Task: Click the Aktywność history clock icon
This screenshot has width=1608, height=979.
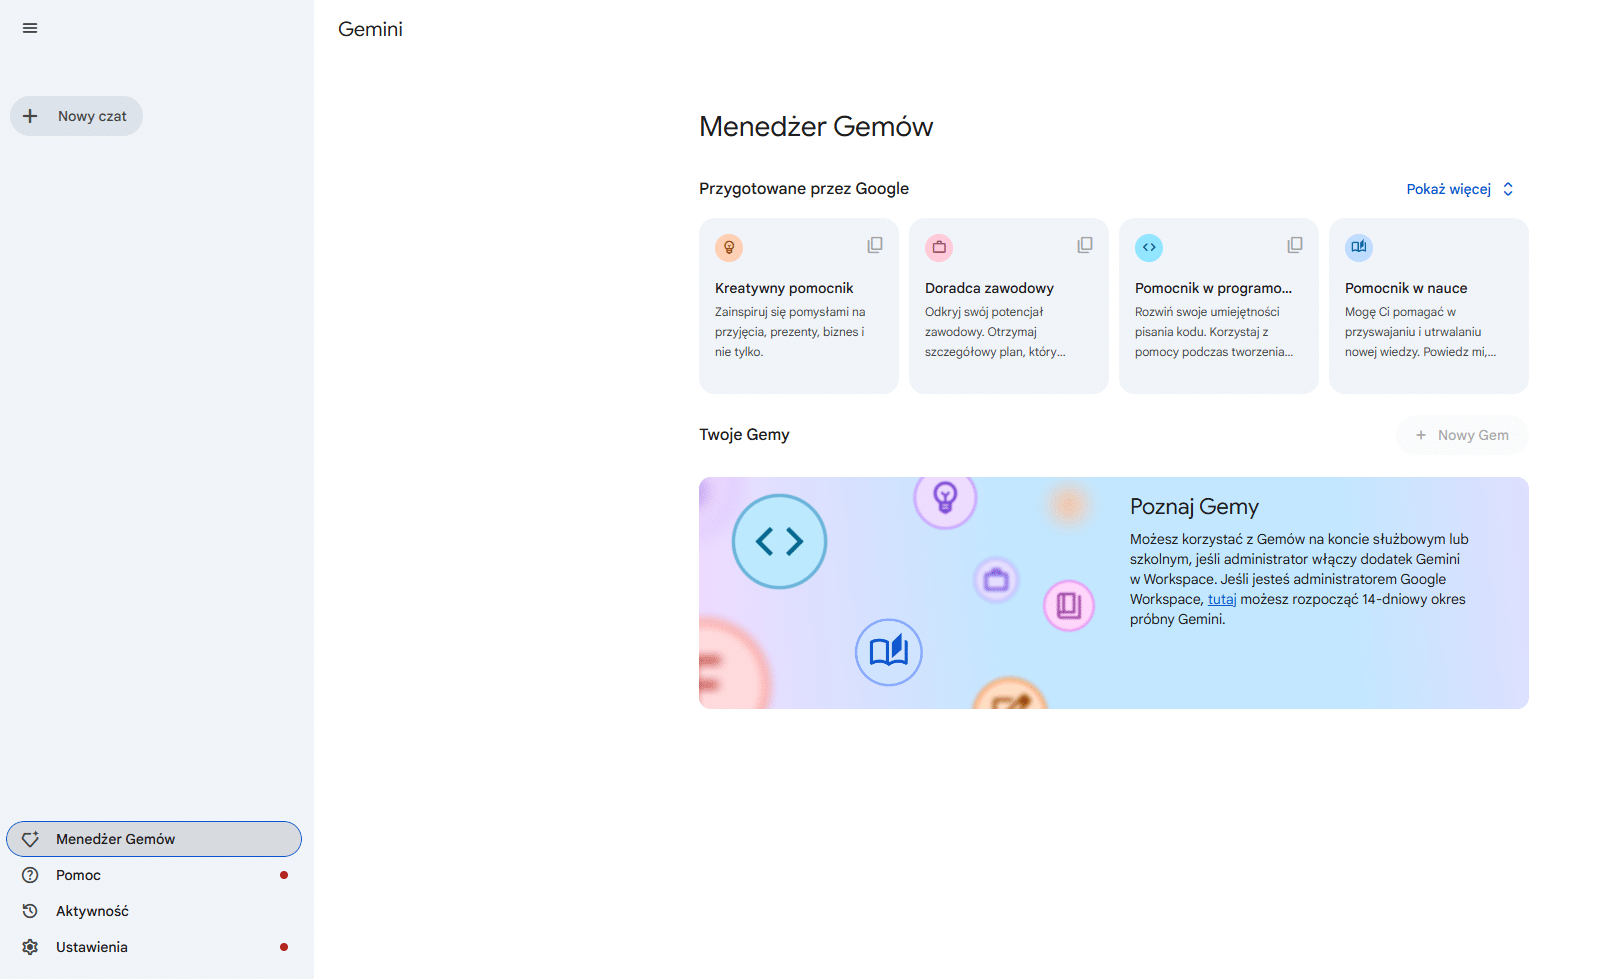Action: pos(30,911)
